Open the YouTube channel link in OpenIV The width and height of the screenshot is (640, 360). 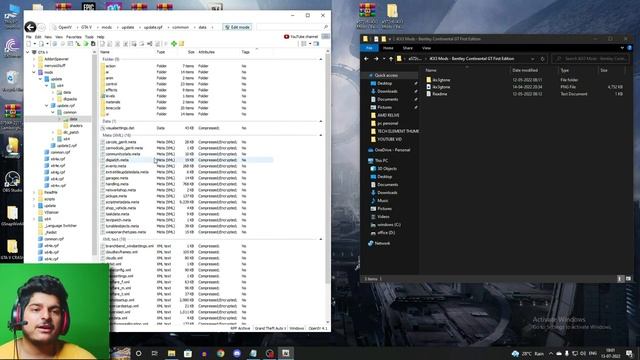click(x=301, y=37)
